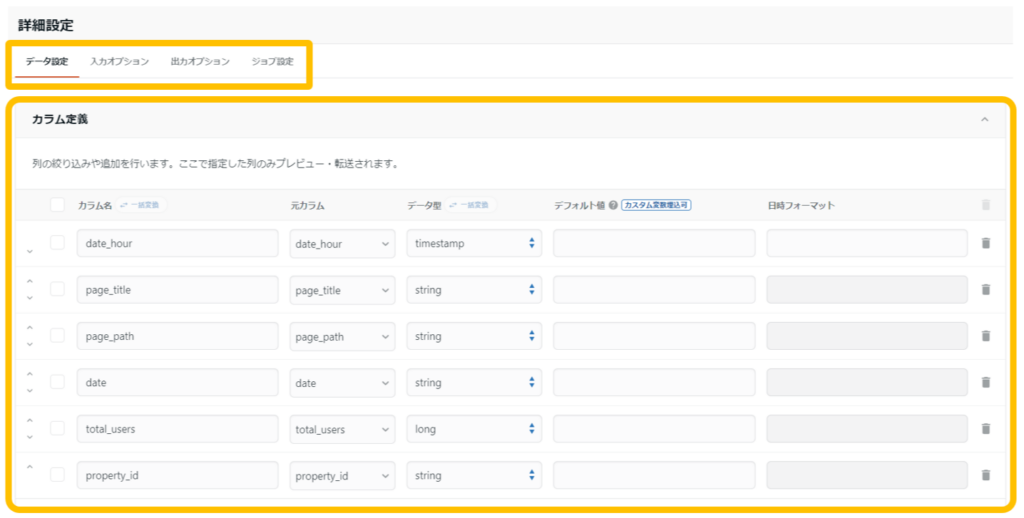
Task: Move page_path row up with arrow
Action: pos(30,328)
